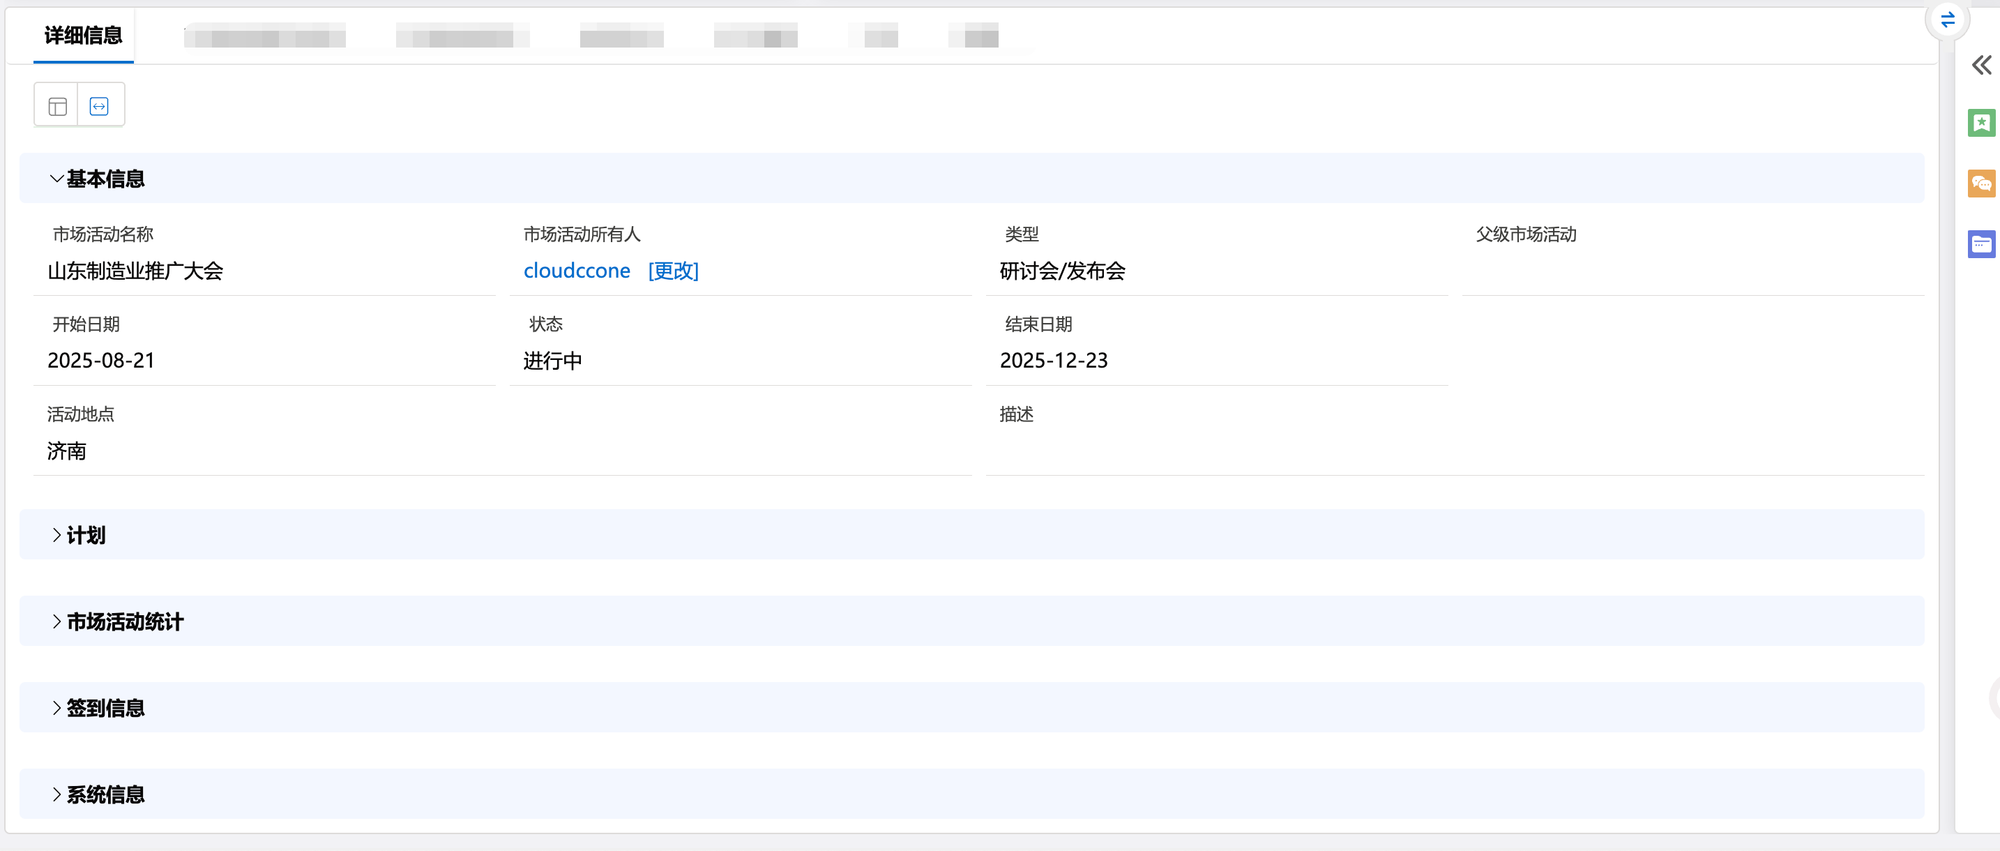The width and height of the screenshot is (2000, 851).
Task: Click the end date 2025-12-23 value
Action: click(x=1053, y=361)
